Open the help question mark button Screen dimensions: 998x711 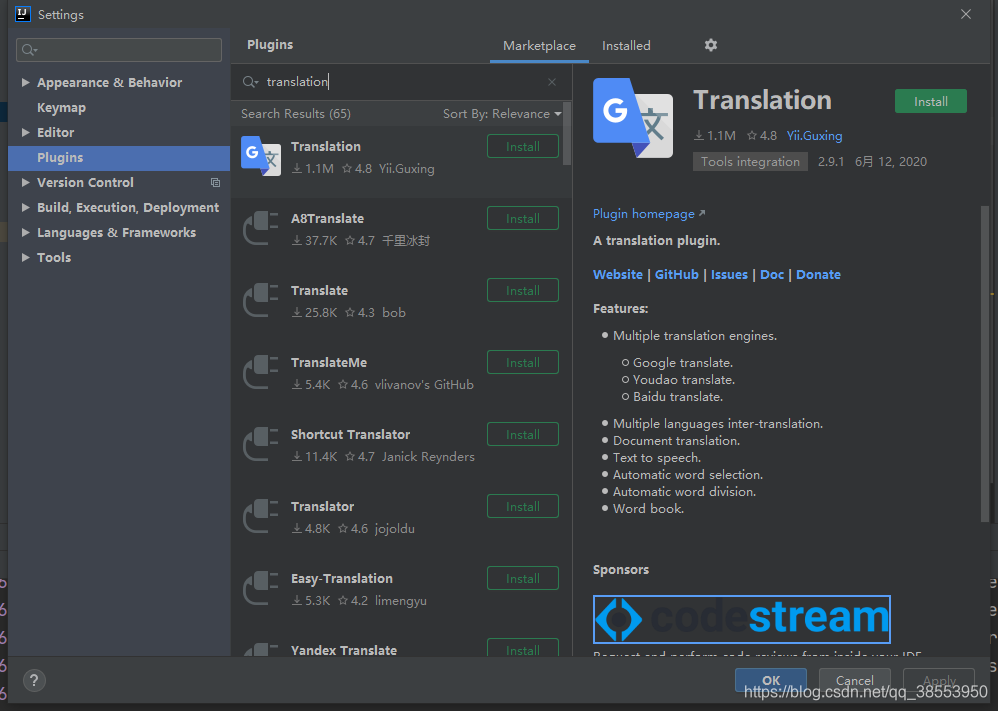pyautogui.click(x=34, y=680)
